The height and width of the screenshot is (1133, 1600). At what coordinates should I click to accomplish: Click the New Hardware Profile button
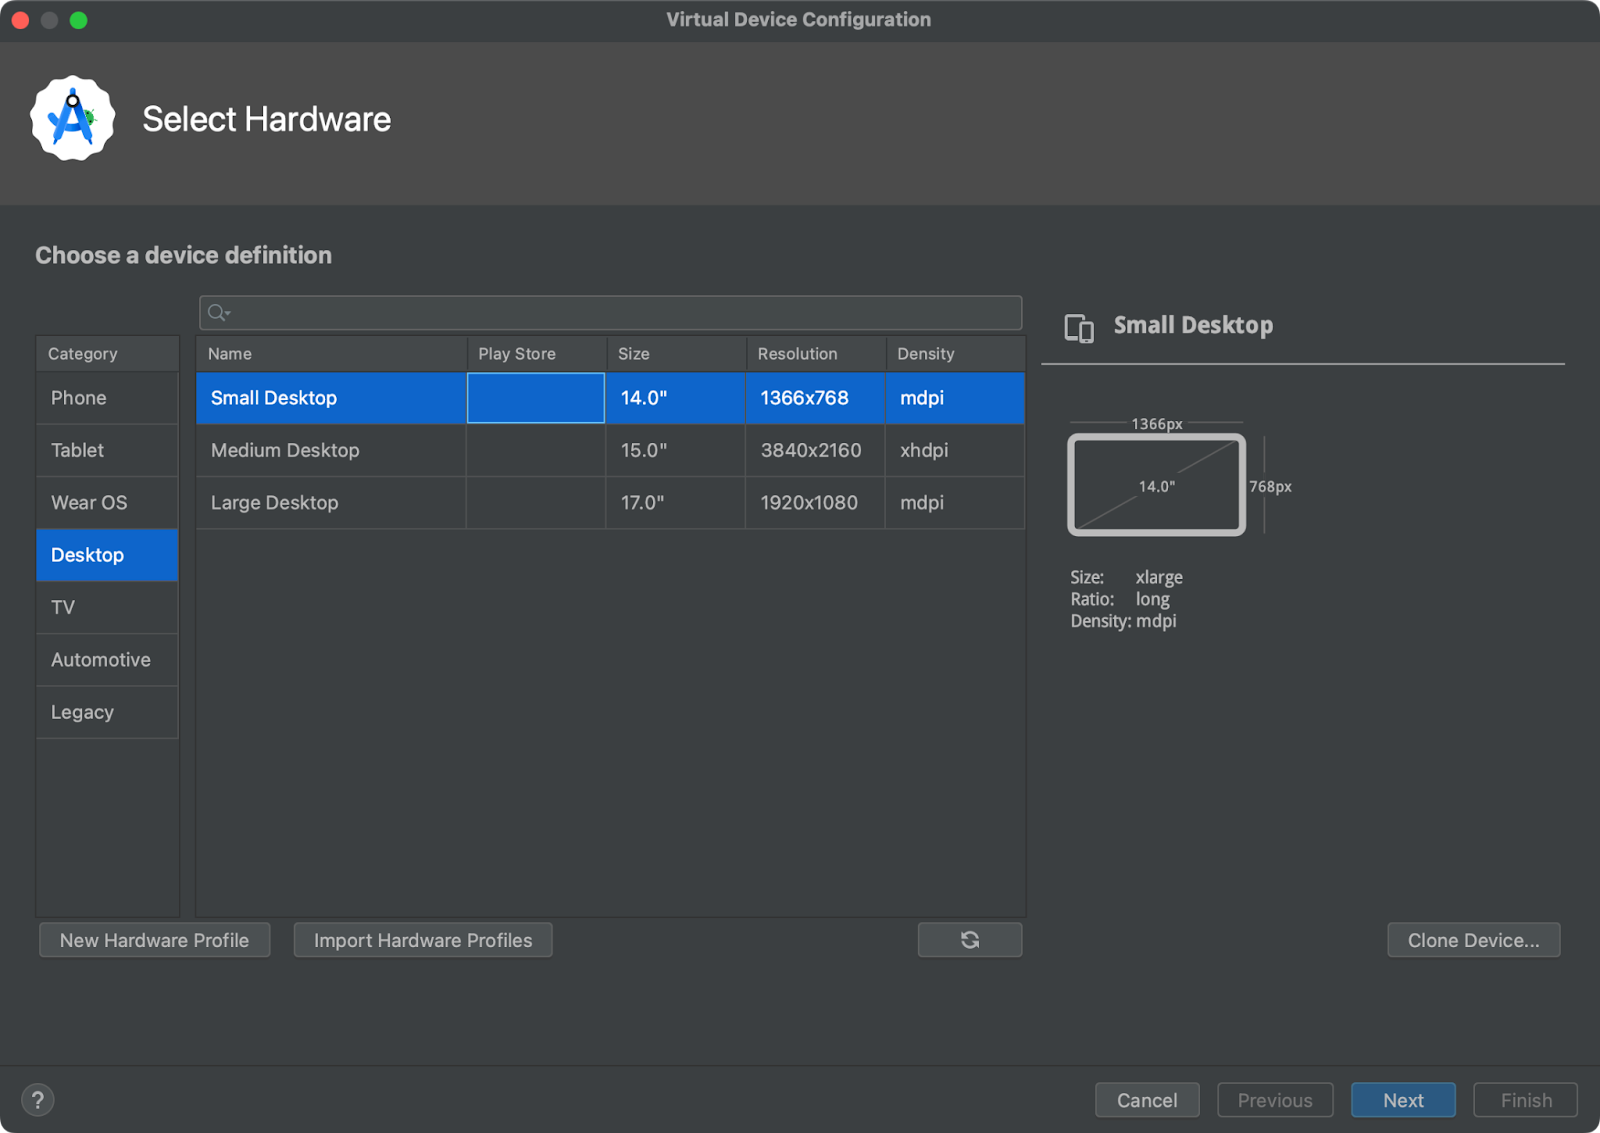pyautogui.click(x=154, y=940)
